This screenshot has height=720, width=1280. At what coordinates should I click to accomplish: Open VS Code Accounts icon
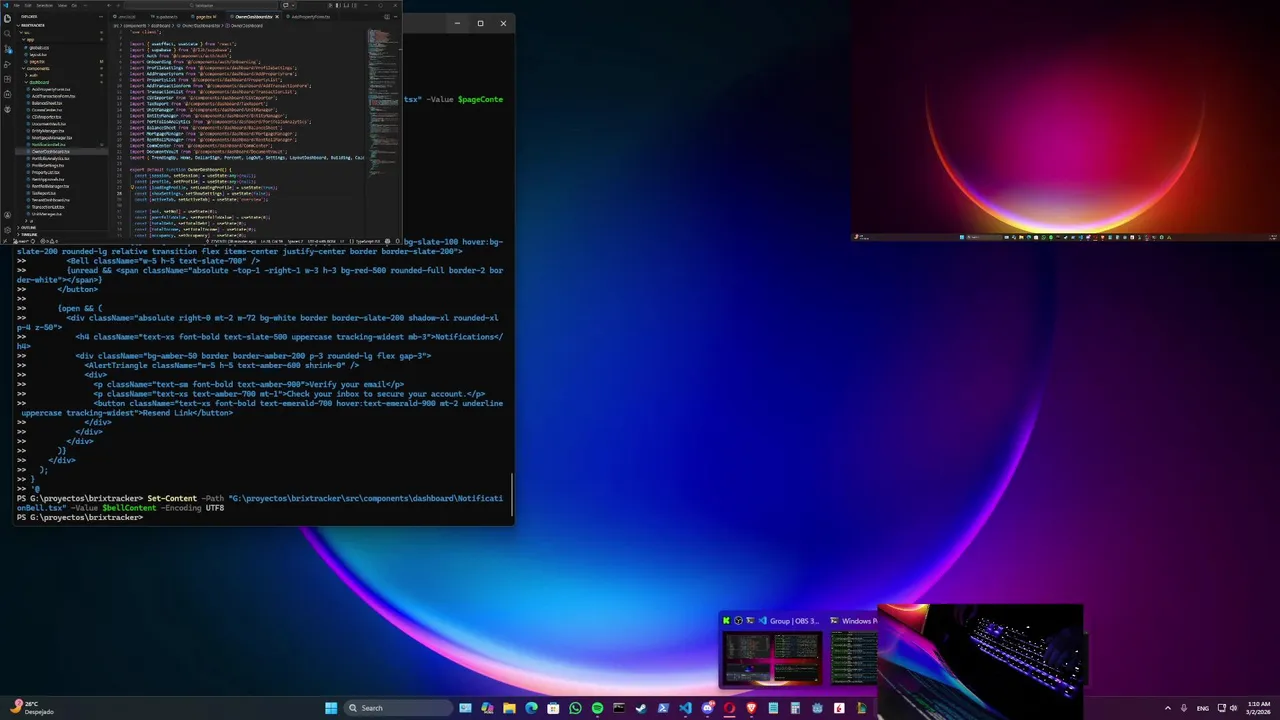(7, 215)
